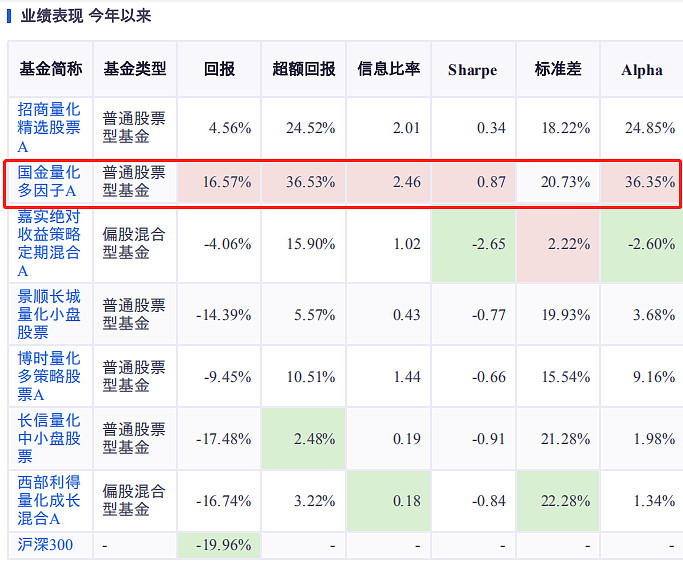
Task: Click the 基金类型 column header
Action: (x=135, y=69)
